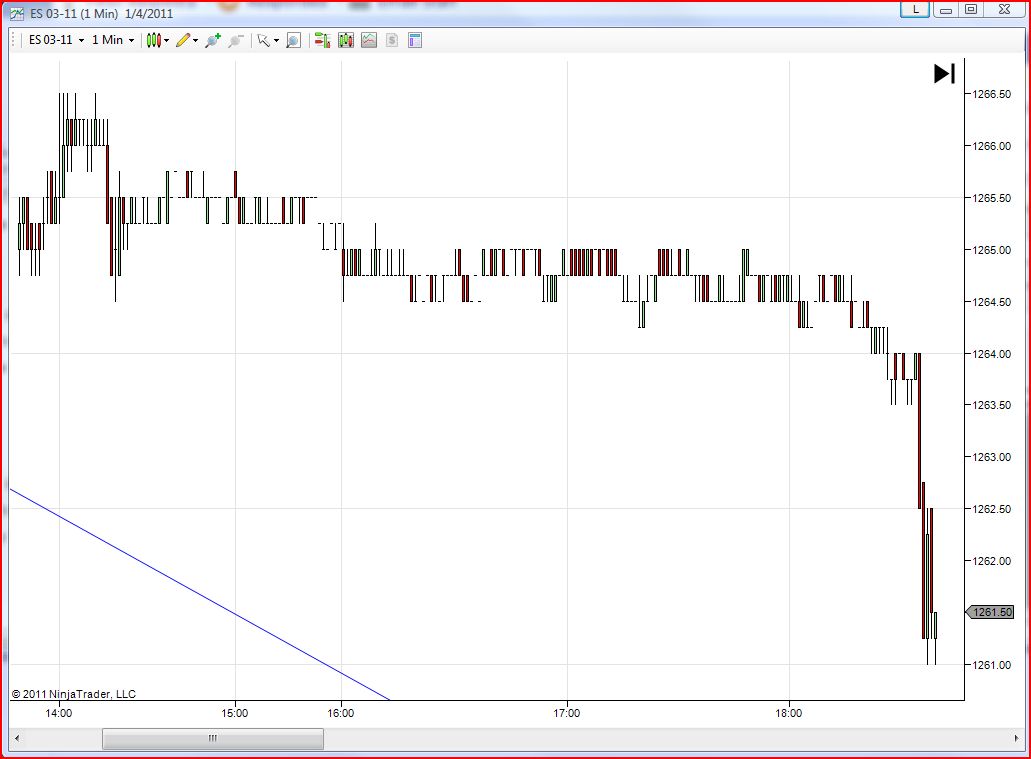This screenshot has height=759, width=1031.
Task: Open the Indicators line-chart icon
Action: (369, 41)
